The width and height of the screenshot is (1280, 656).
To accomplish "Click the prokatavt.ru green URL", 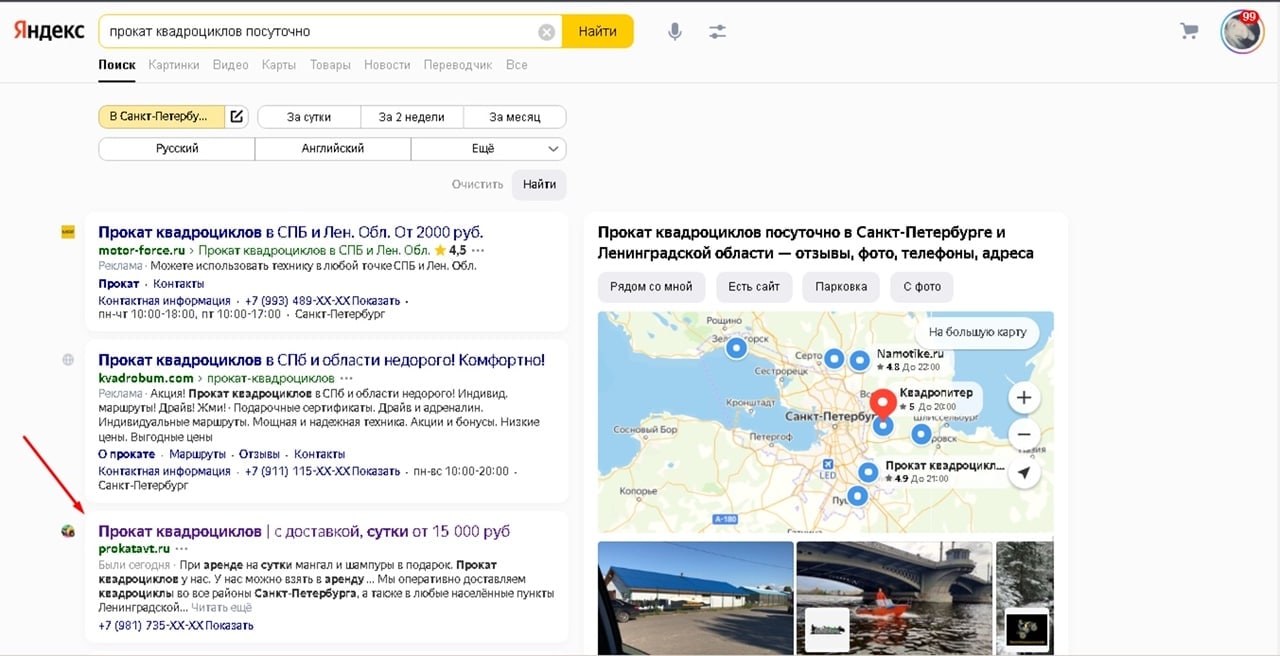I will coord(134,549).
